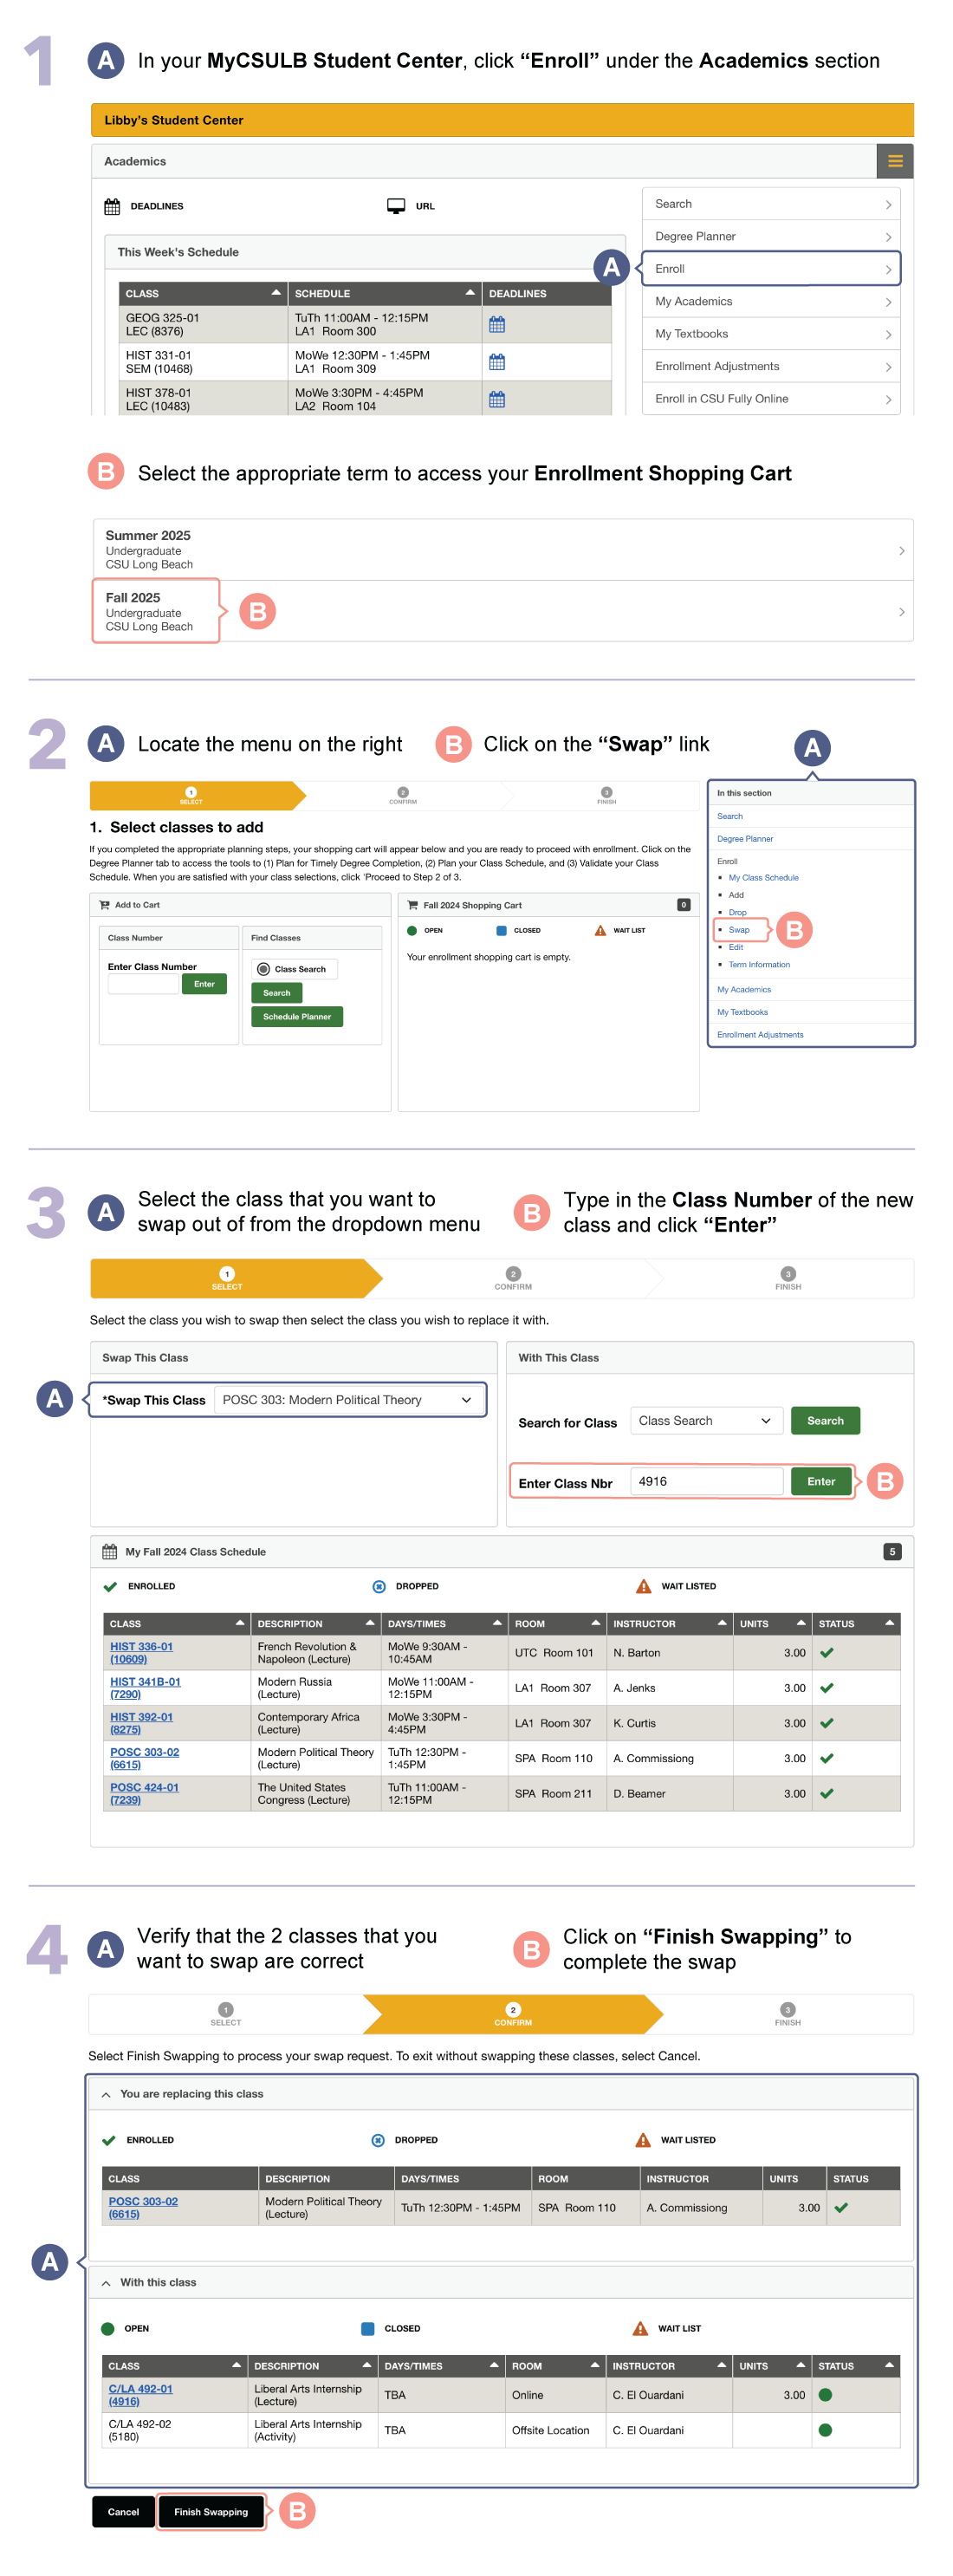This screenshot has width=953, height=2576.
Task: Click the My Fall 2024 Class Schedule calendar icon
Action: coord(109,1552)
